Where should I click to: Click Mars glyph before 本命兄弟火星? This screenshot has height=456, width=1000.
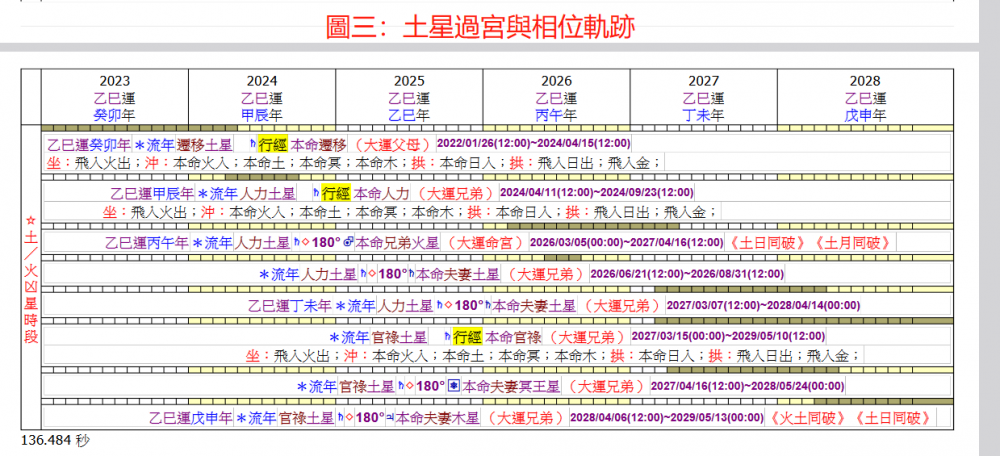[347, 243]
